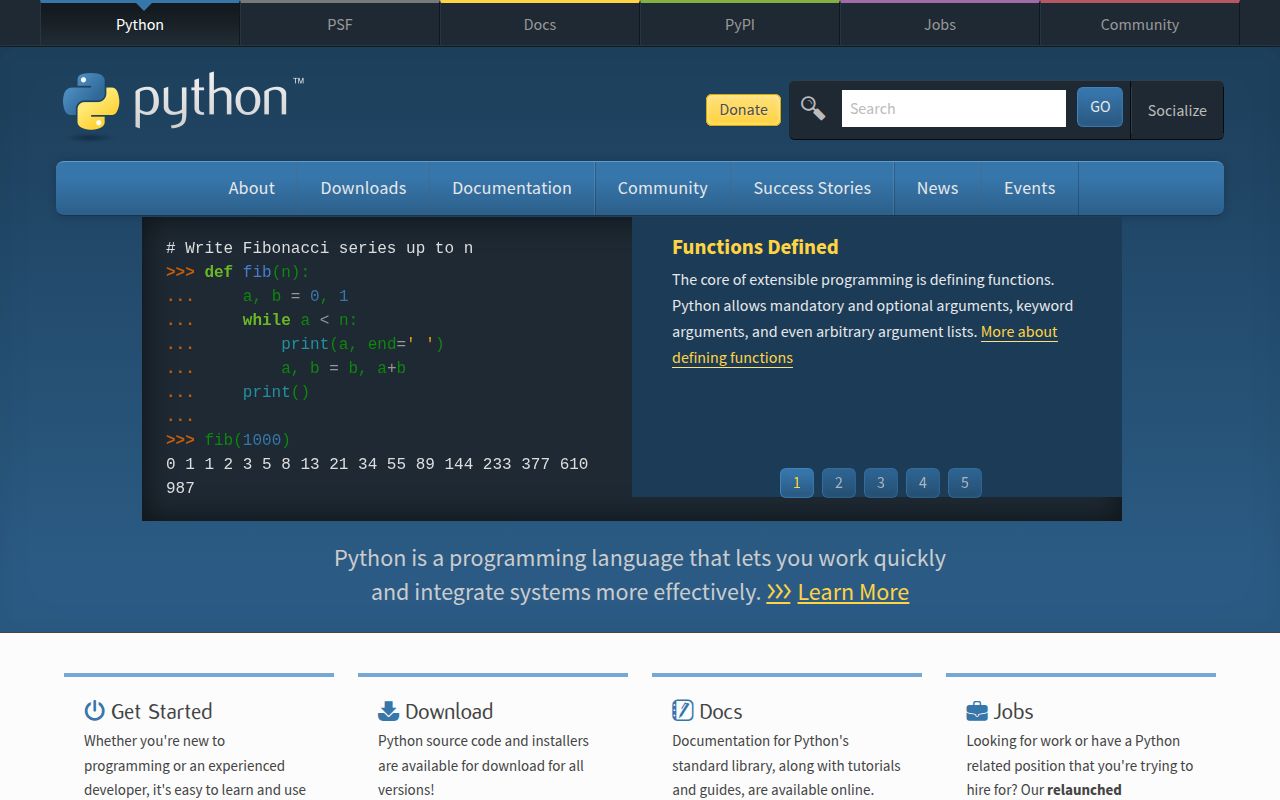This screenshot has width=1280, height=800.
Task: Open the Docs tab in top bar
Action: [540, 24]
